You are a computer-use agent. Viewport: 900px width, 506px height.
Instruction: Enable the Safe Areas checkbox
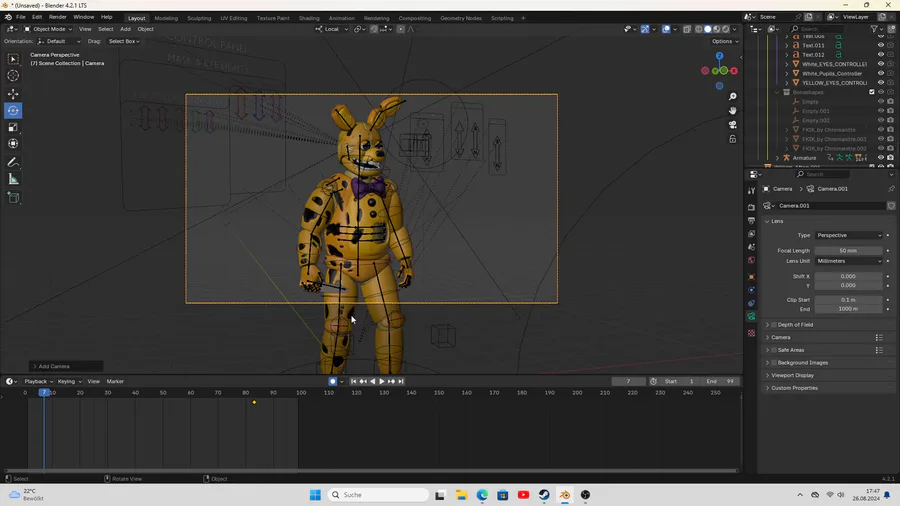click(x=774, y=350)
